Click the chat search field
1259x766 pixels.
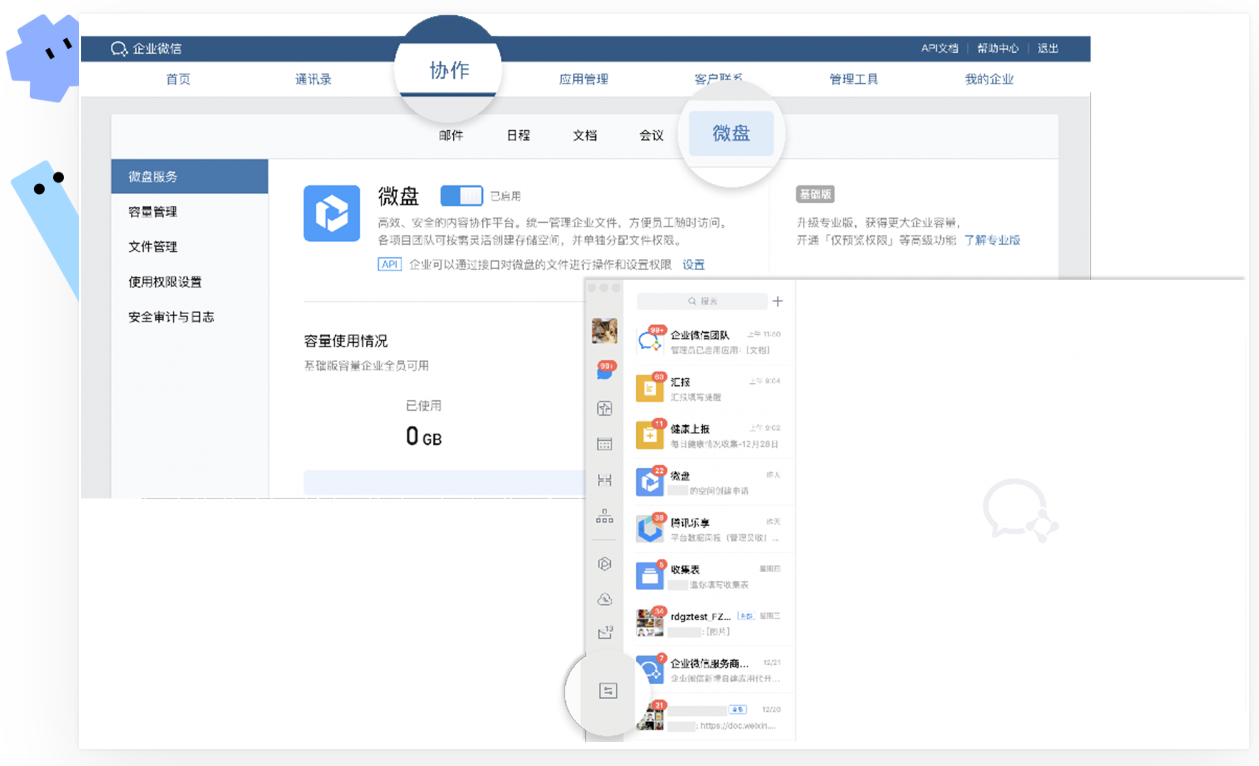pos(702,301)
